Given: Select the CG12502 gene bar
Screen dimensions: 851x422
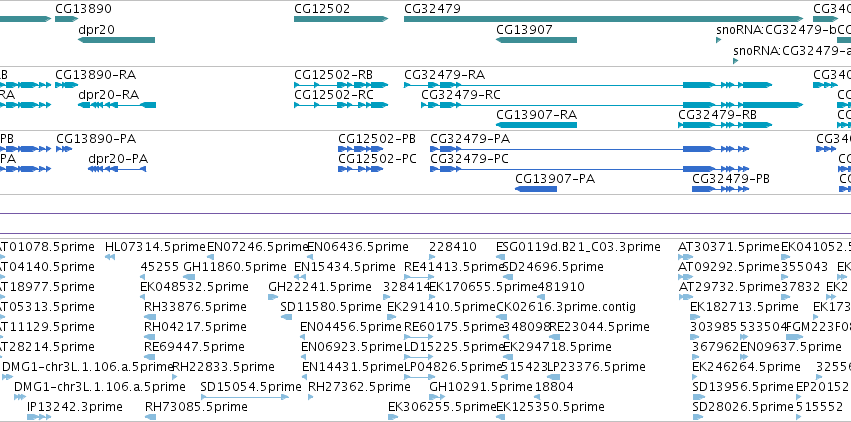Looking at the screenshot, I should pyautogui.click(x=341, y=19).
